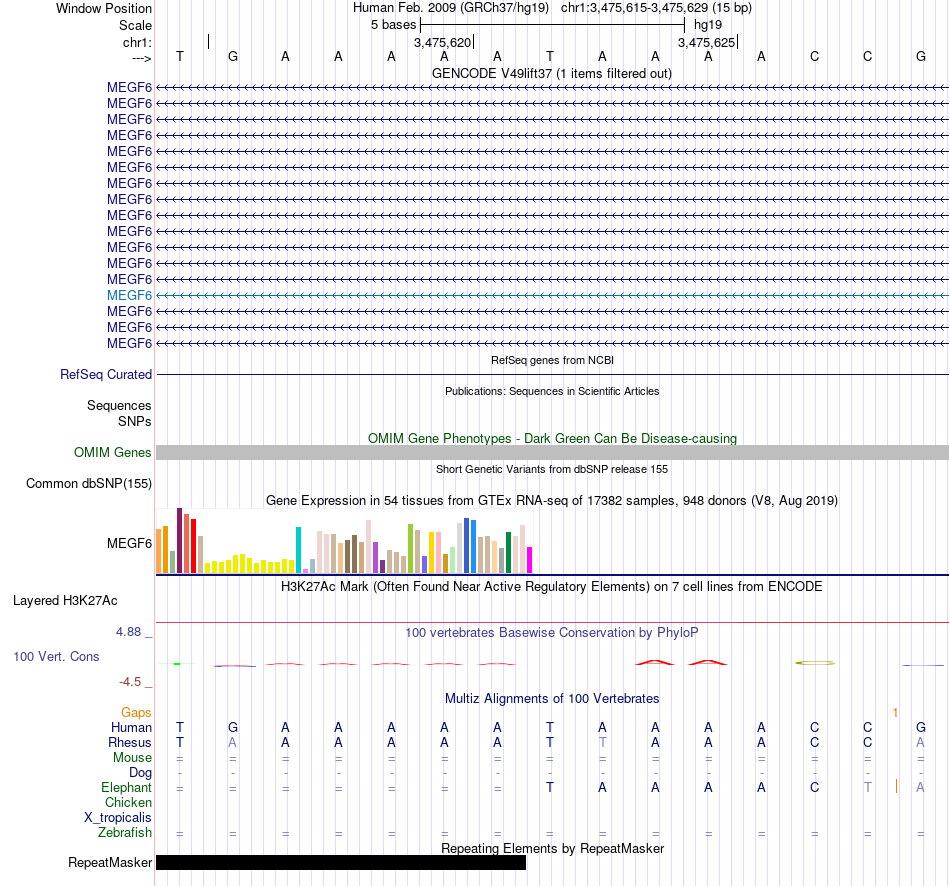Image resolution: width=950 pixels, height=886 pixels.
Task: Click the magenta bar ending GTEx chart
Action: coord(530,561)
